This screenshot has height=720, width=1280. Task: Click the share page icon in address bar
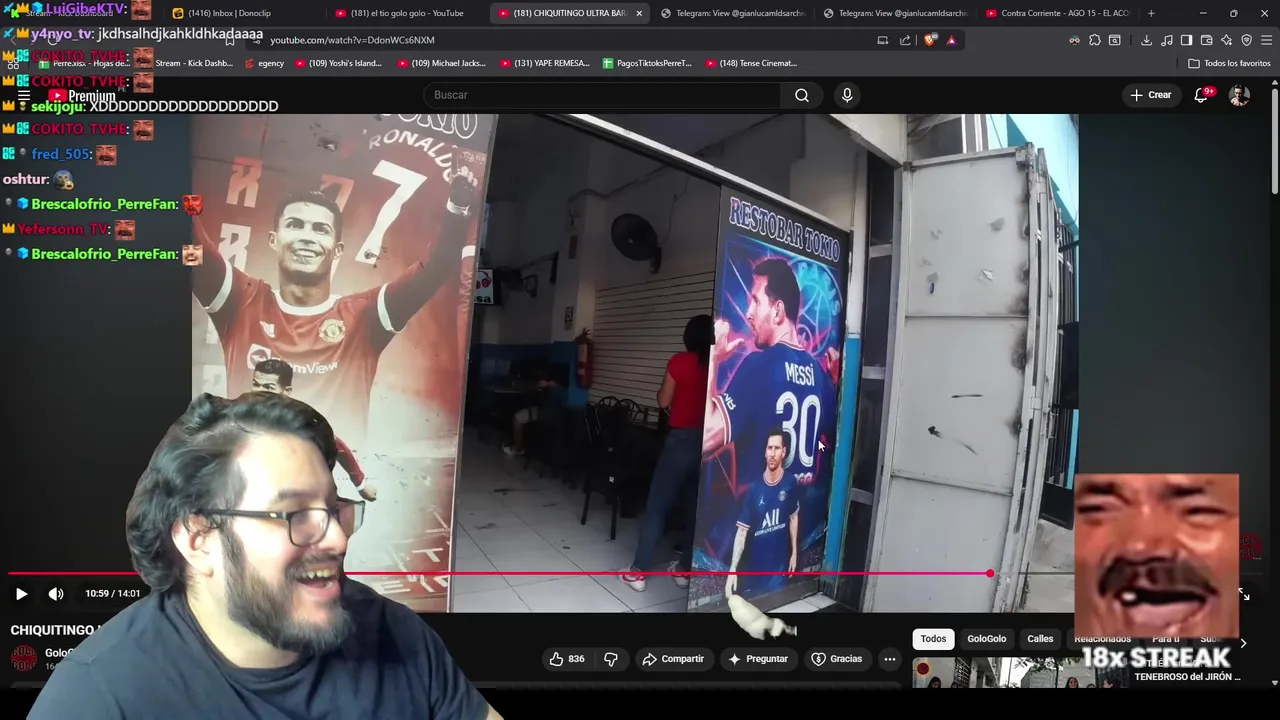905,40
